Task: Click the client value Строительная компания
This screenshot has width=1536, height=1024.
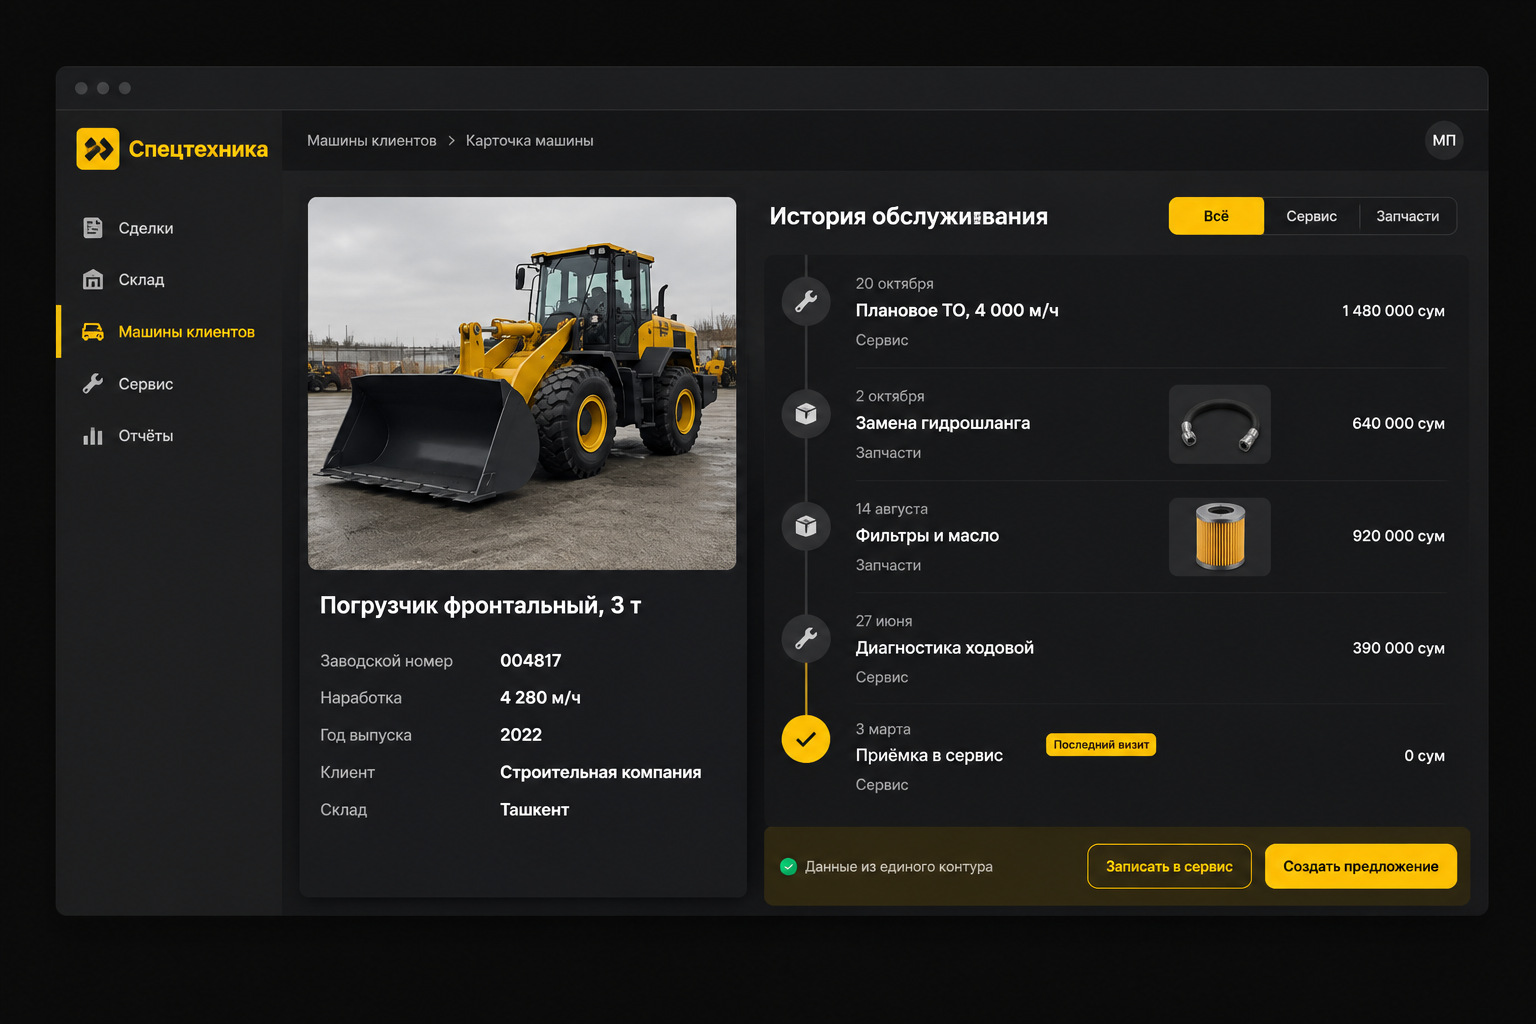Action: coord(601,772)
